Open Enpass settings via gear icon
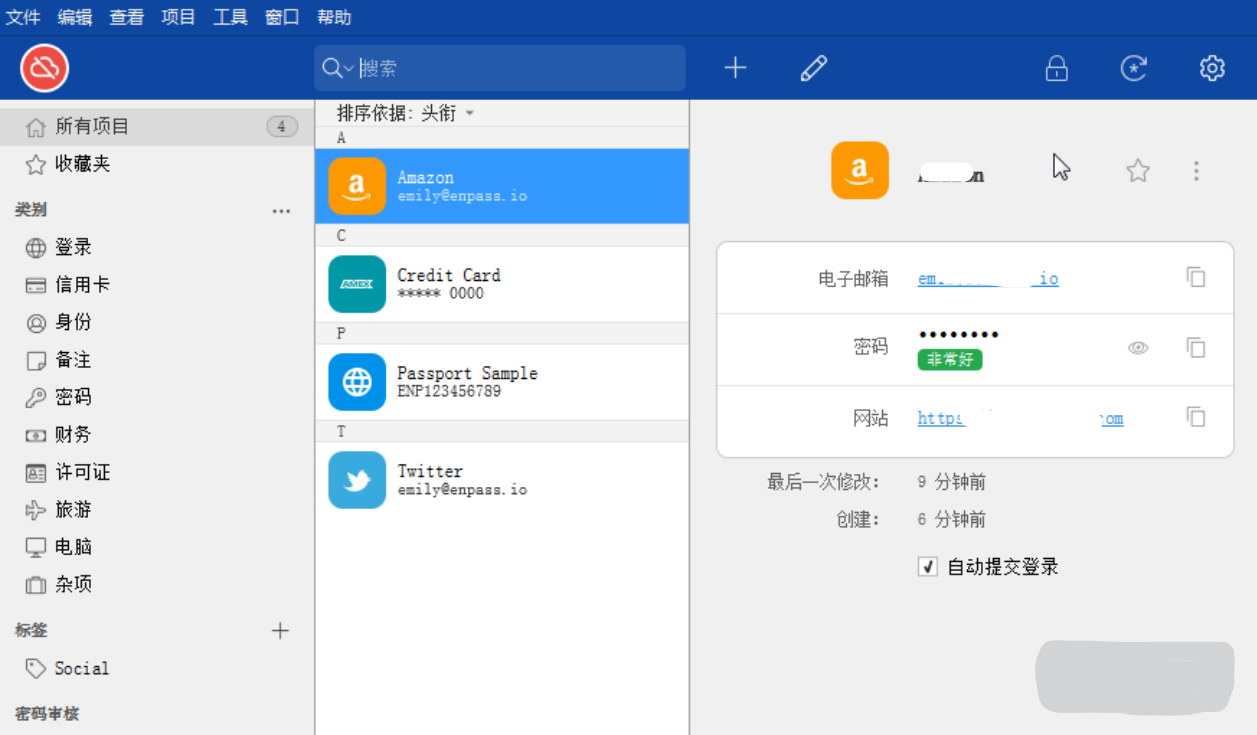The width and height of the screenshot is (1257, 735). (1211, 69)
